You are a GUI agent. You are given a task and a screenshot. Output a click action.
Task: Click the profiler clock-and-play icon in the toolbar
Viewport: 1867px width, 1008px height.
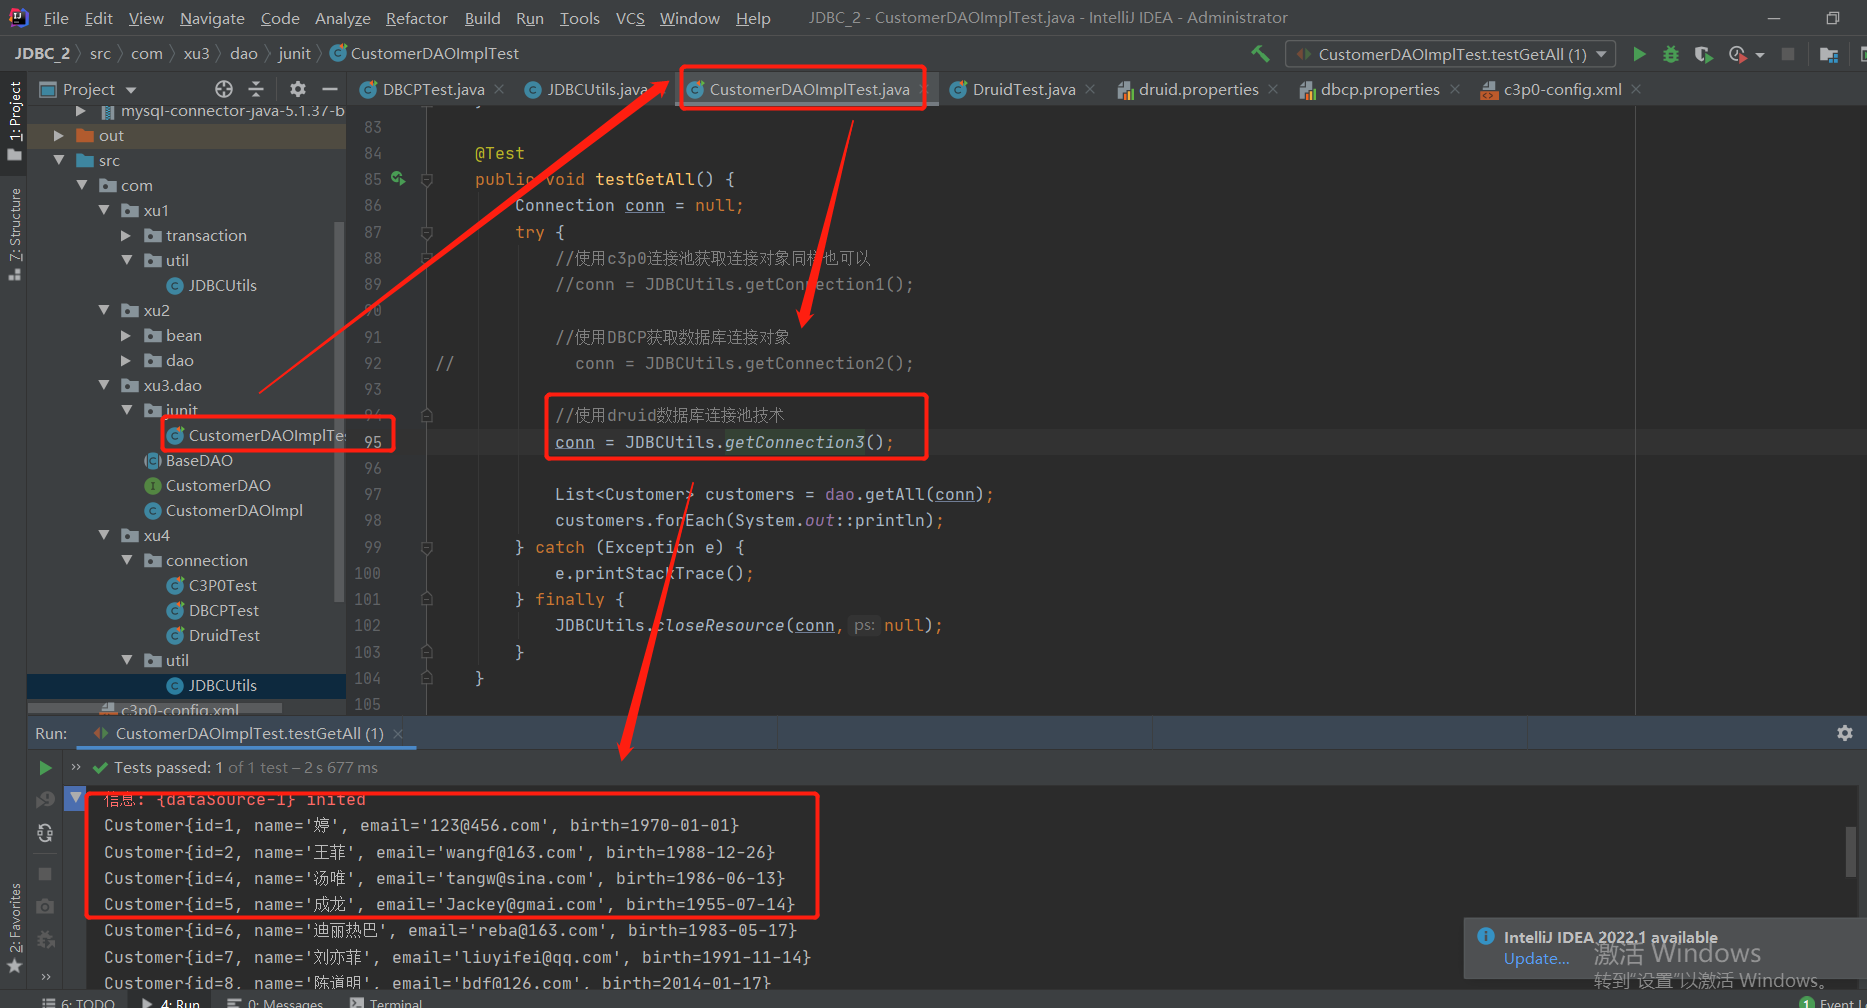tap(1738, 54)
